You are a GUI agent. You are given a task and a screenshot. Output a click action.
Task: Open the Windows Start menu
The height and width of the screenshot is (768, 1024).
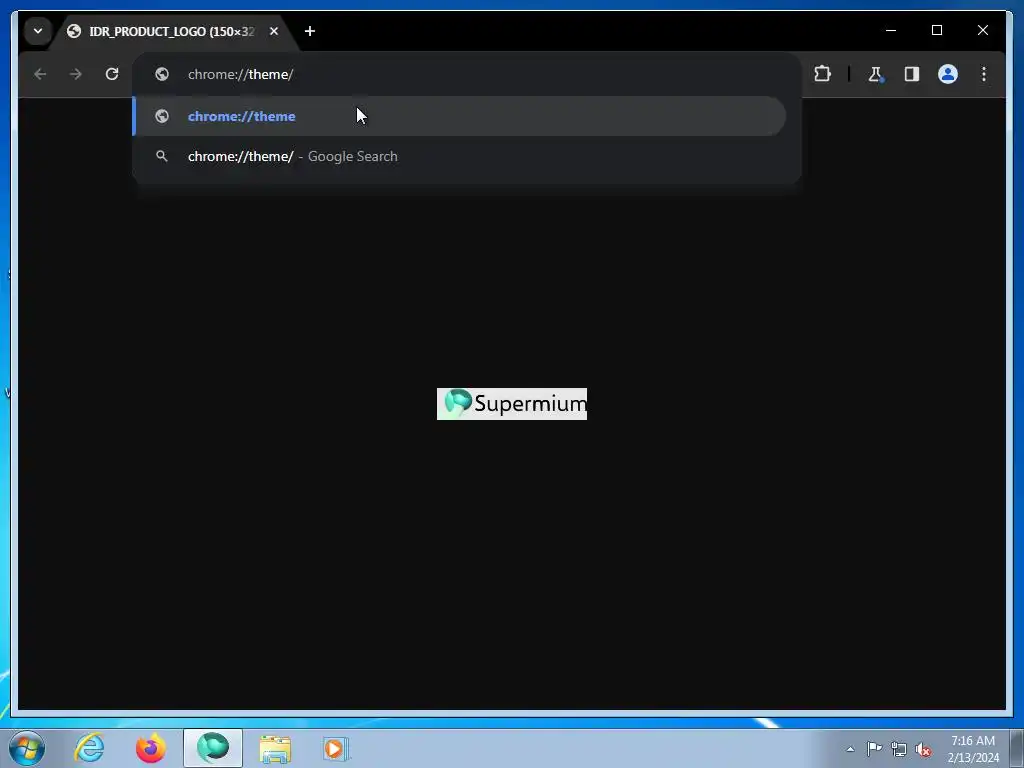27,748
